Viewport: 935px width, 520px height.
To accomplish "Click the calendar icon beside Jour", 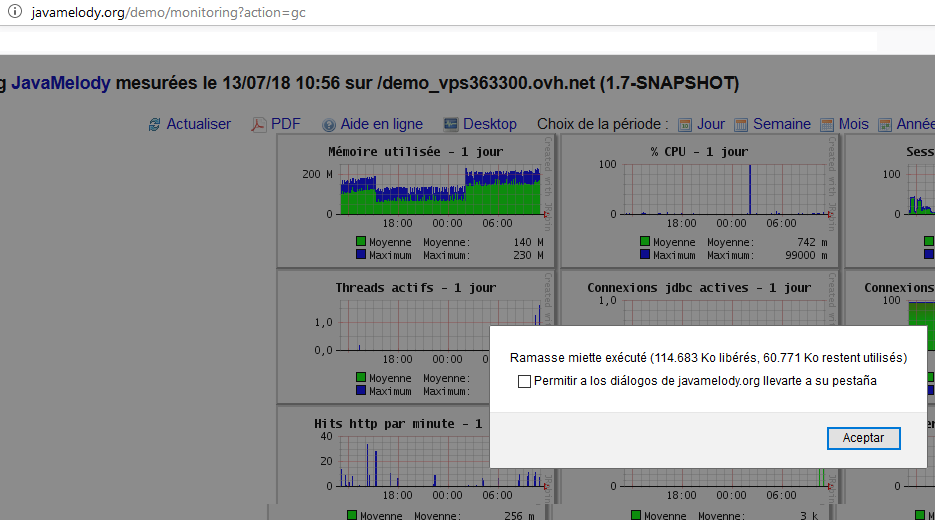I will point(685,125).
